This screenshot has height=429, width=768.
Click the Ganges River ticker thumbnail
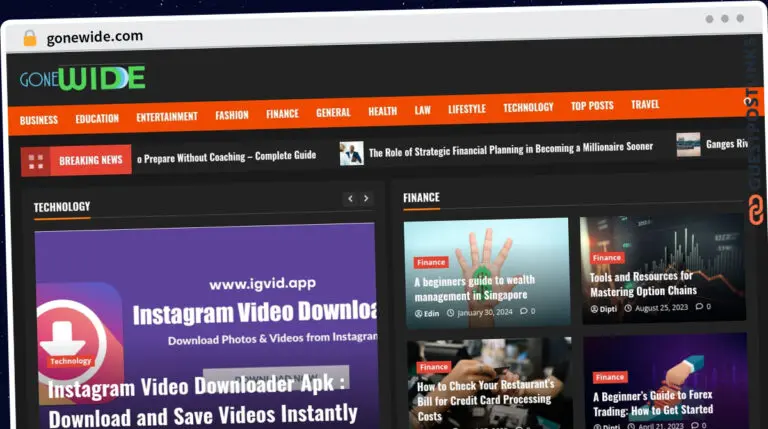[x=688, y=144]
